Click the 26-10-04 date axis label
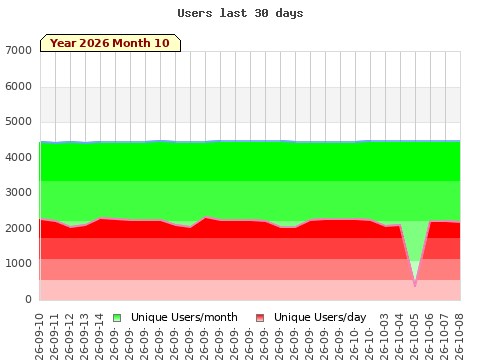 point(399,336)
